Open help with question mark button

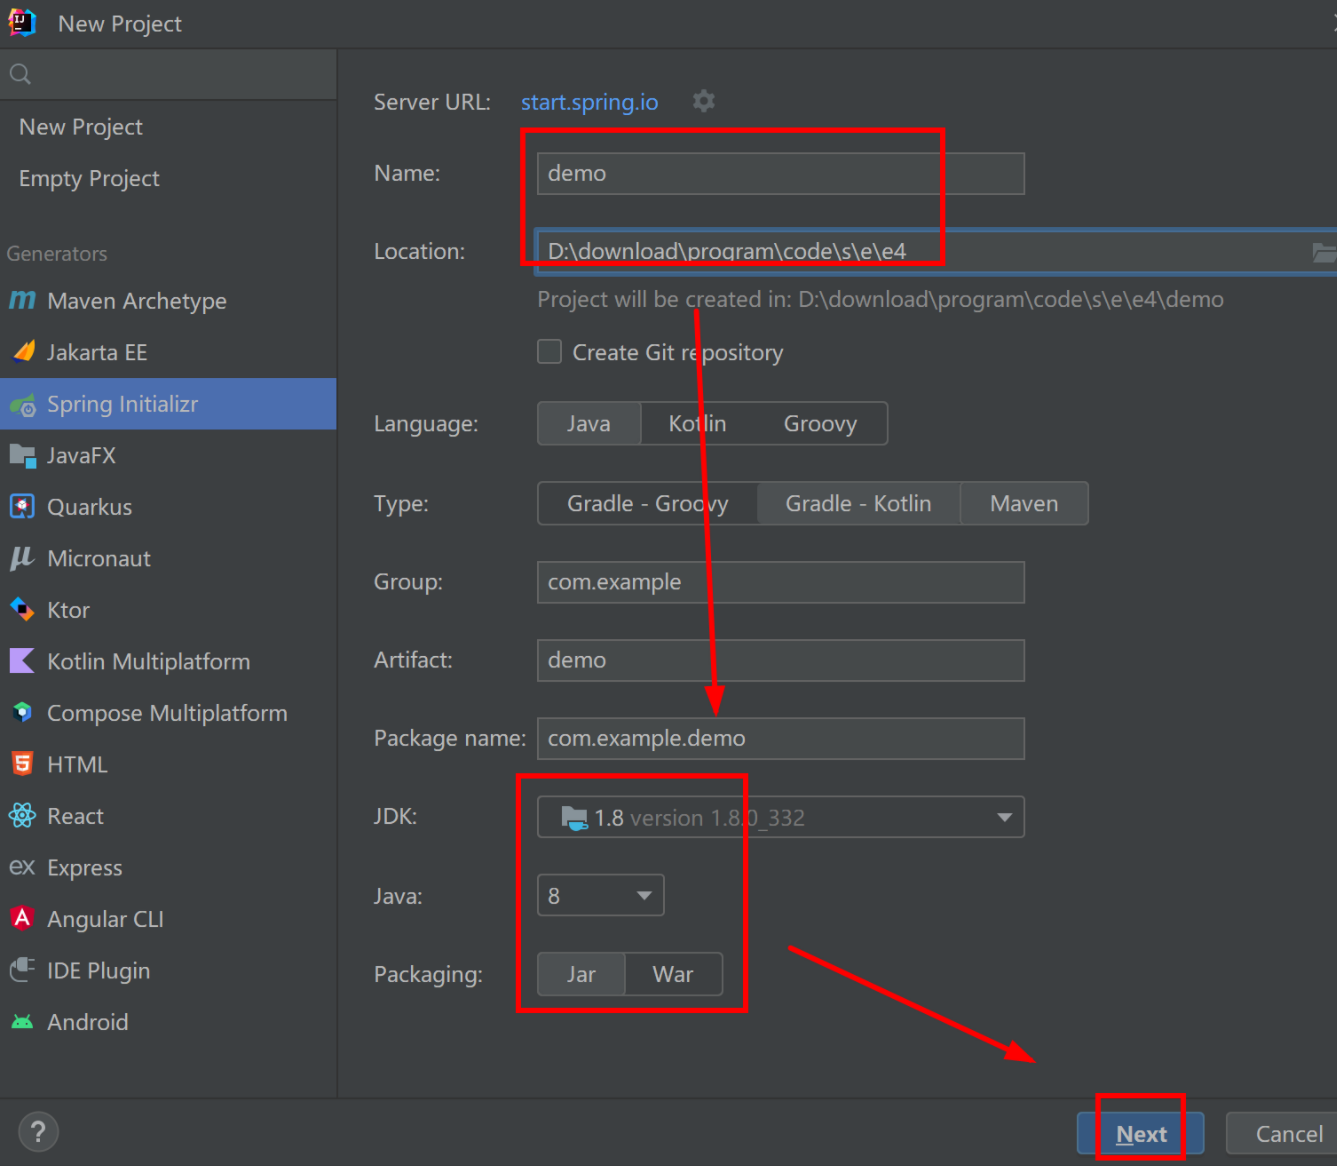(38, 1132)
